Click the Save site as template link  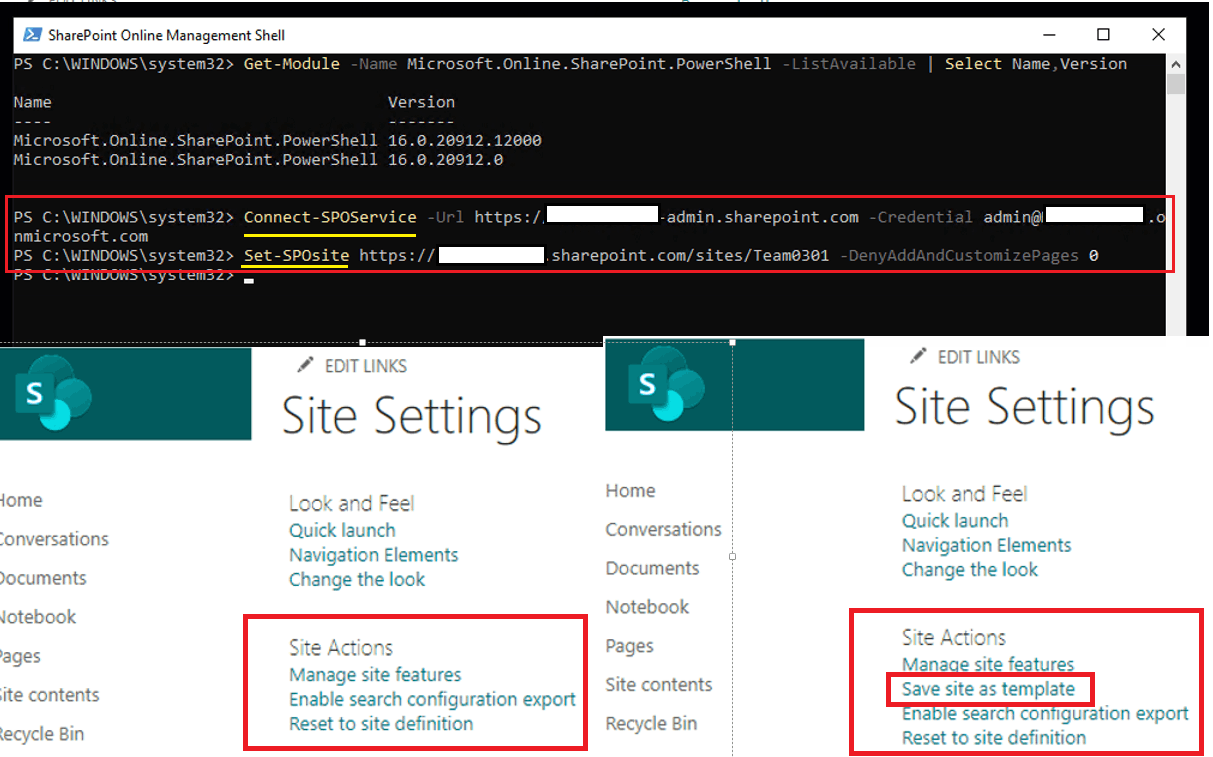click(988, 689)
